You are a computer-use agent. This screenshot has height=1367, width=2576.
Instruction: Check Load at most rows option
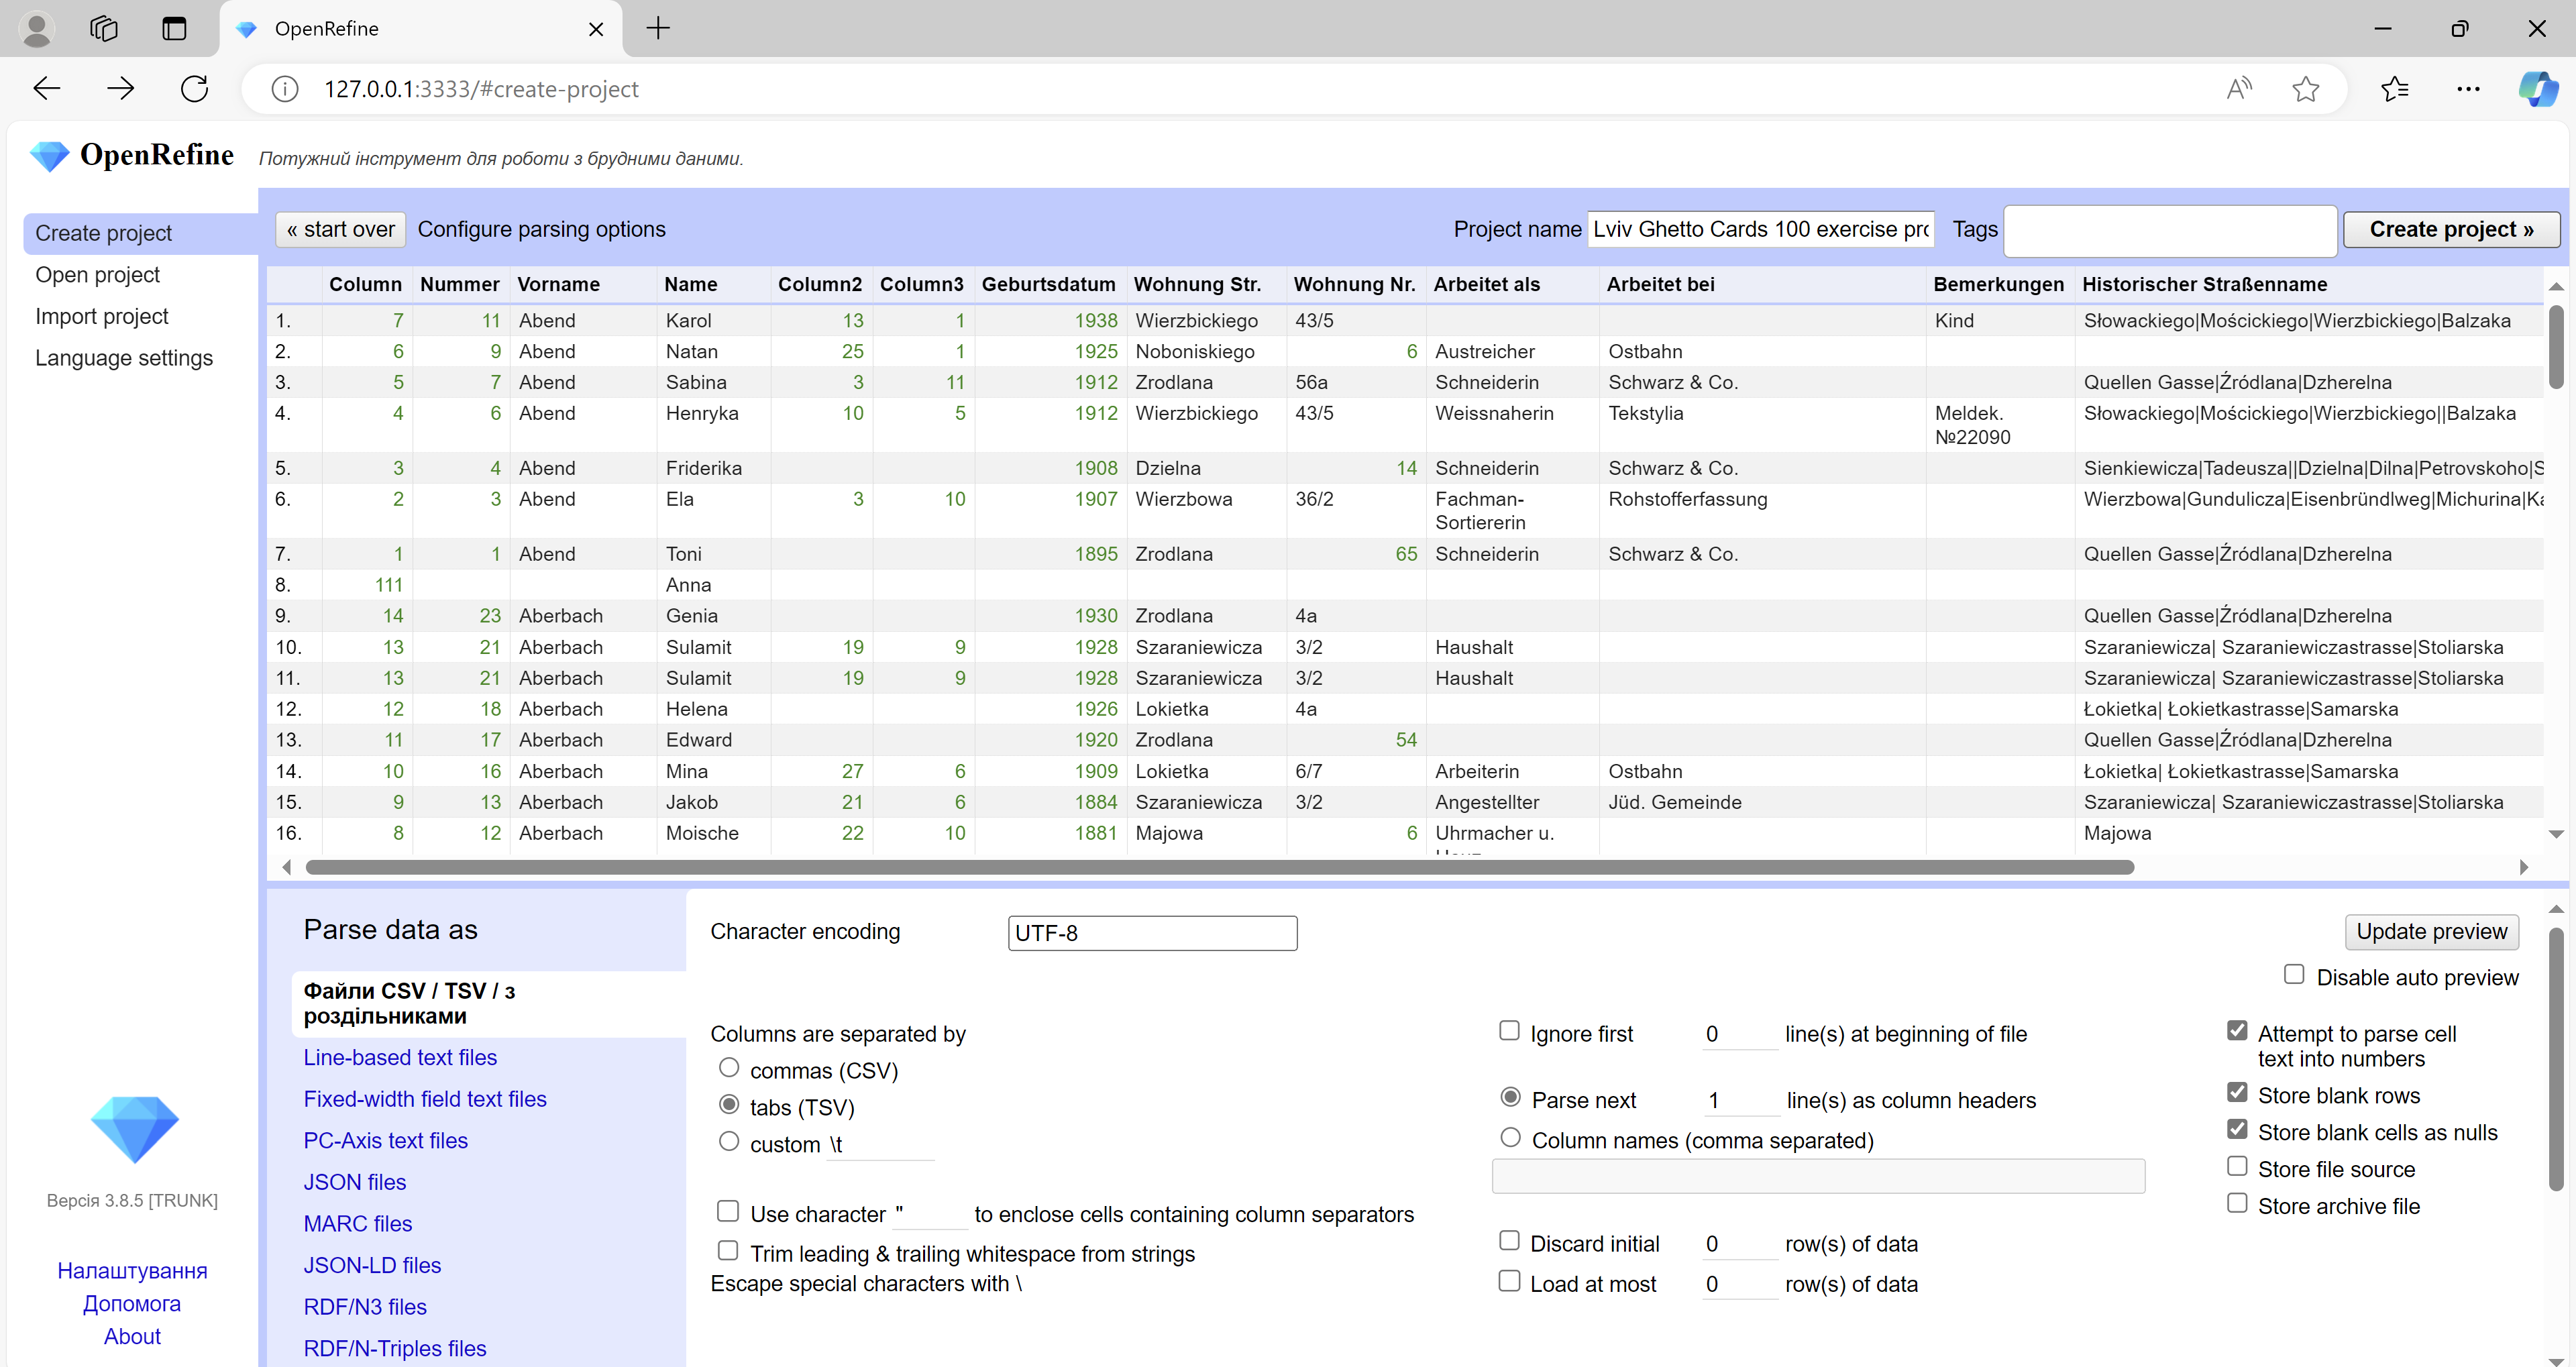tap(1509, 1281)
